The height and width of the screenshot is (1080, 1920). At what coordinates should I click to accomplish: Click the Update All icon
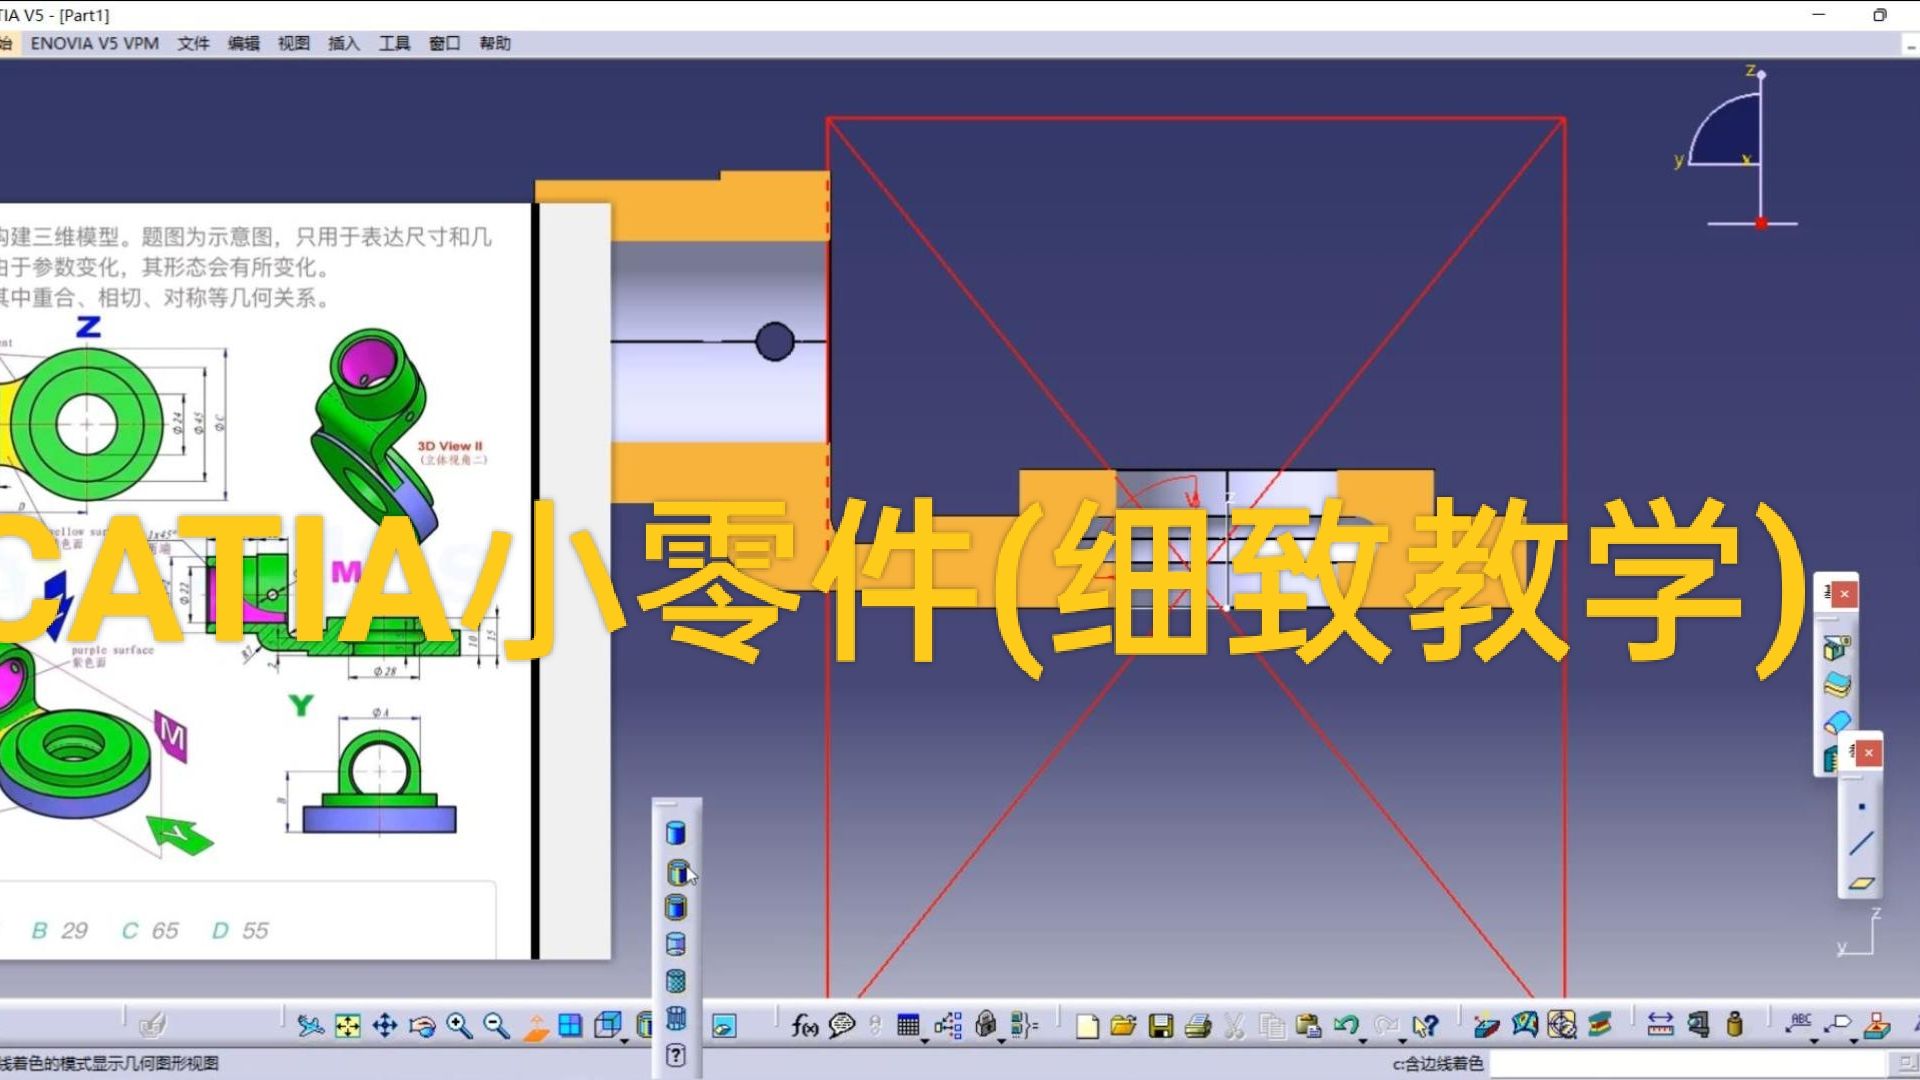tap(1487, 1025)
